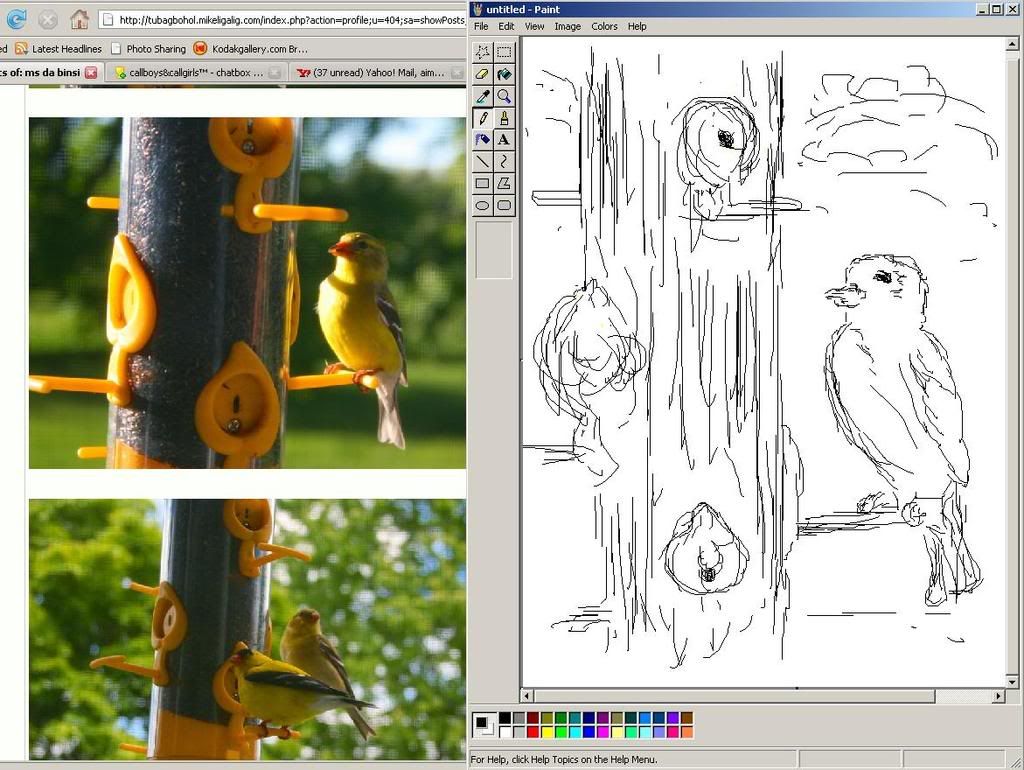
Task: Switch to the callboys&callgirls chatbox tab
Action: click(x=197, y=72)
